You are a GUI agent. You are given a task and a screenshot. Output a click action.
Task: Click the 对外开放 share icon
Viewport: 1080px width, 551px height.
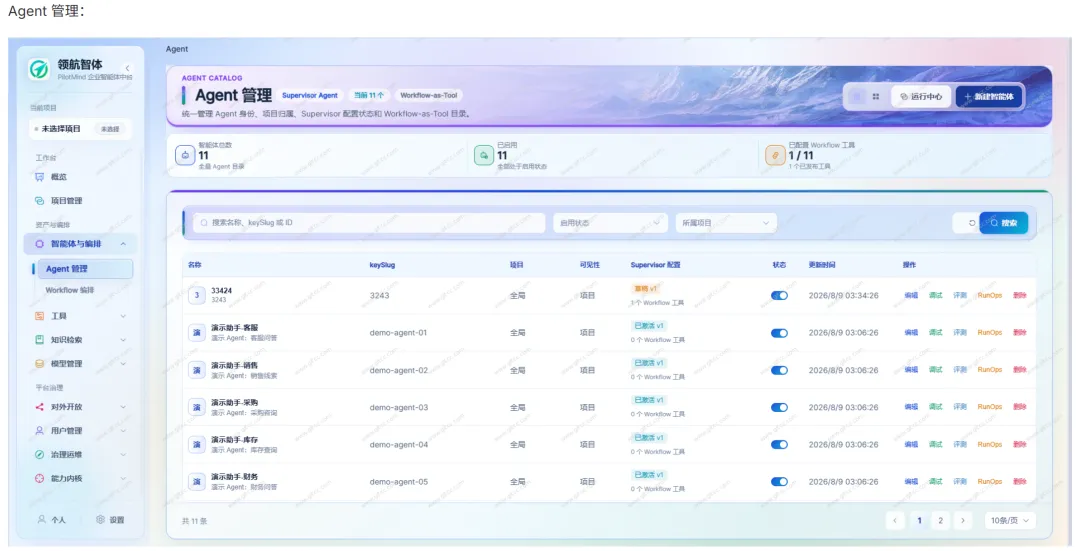pos(39,407)
